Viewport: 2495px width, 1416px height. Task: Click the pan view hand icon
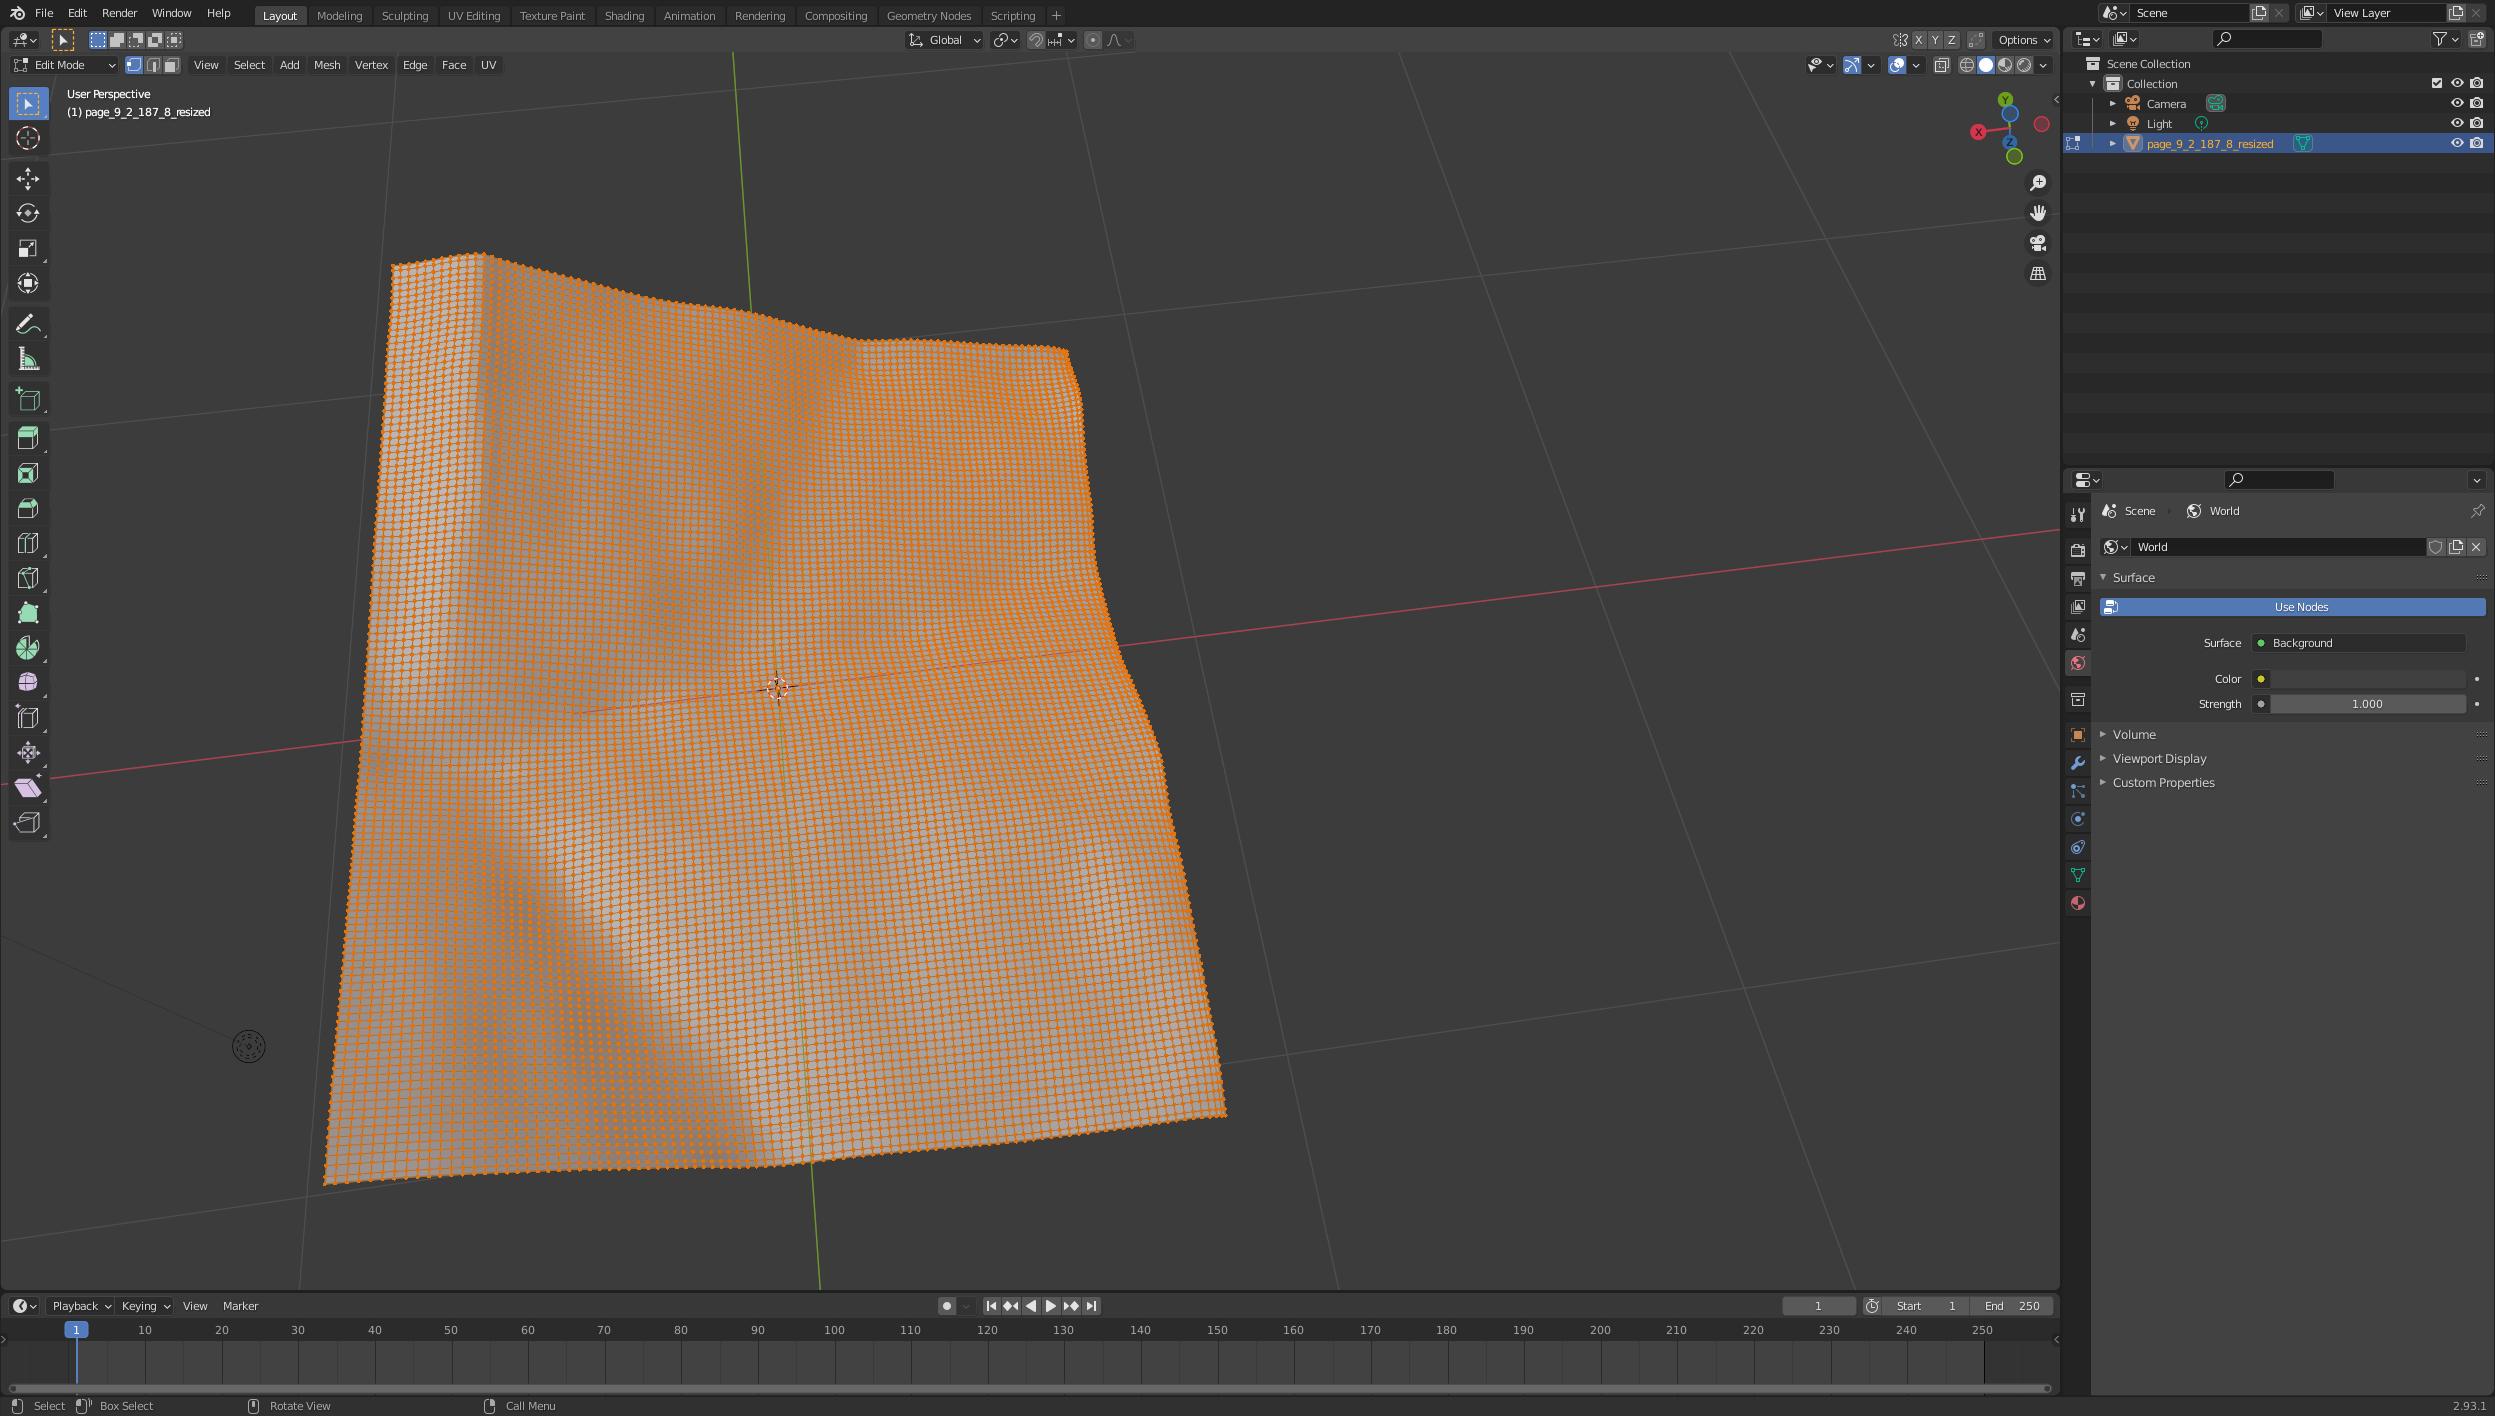click(x=2037, y=213)
